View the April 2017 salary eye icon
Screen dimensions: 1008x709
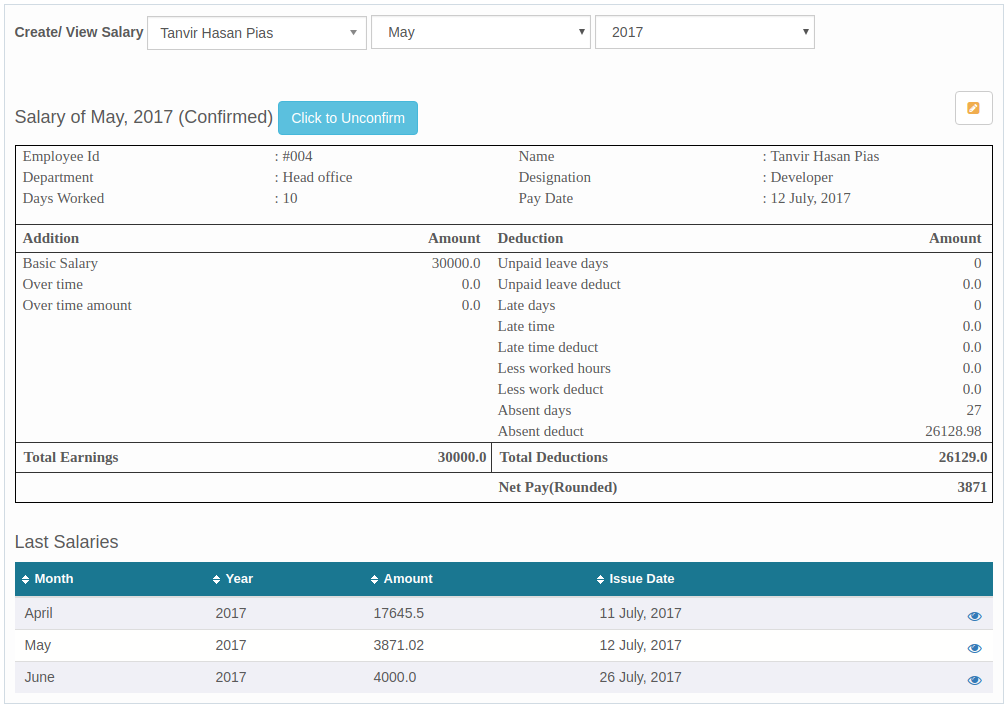coord(974,616)
